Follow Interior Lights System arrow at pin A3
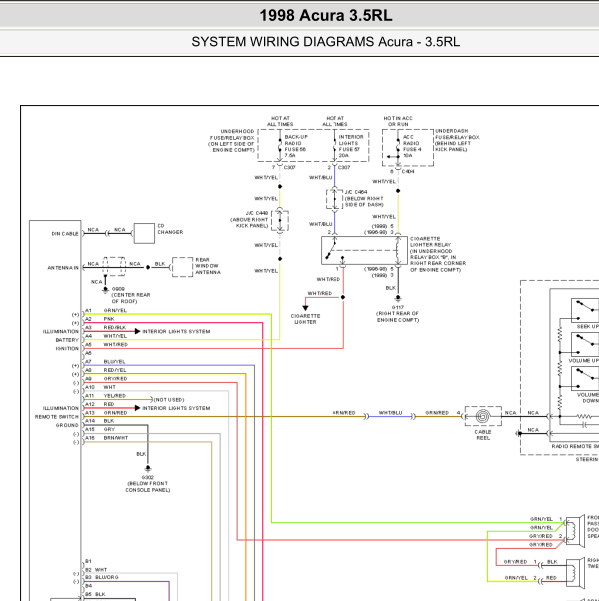Viewport: 599px width, 601px height. 137,331
